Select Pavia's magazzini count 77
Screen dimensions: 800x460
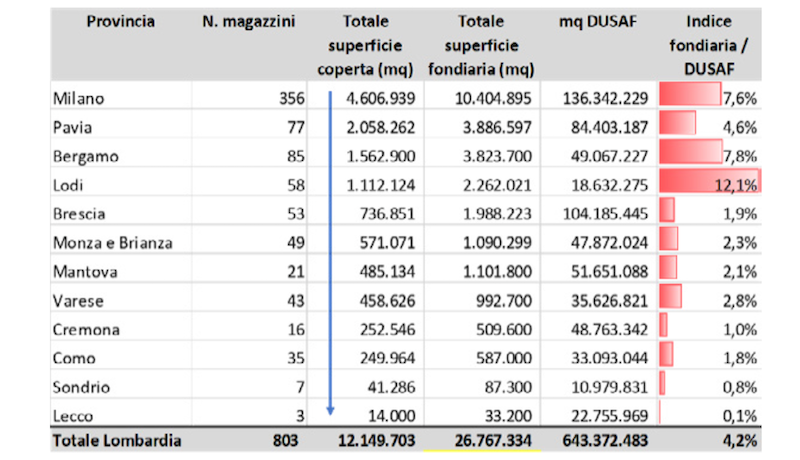click(295, 127)
